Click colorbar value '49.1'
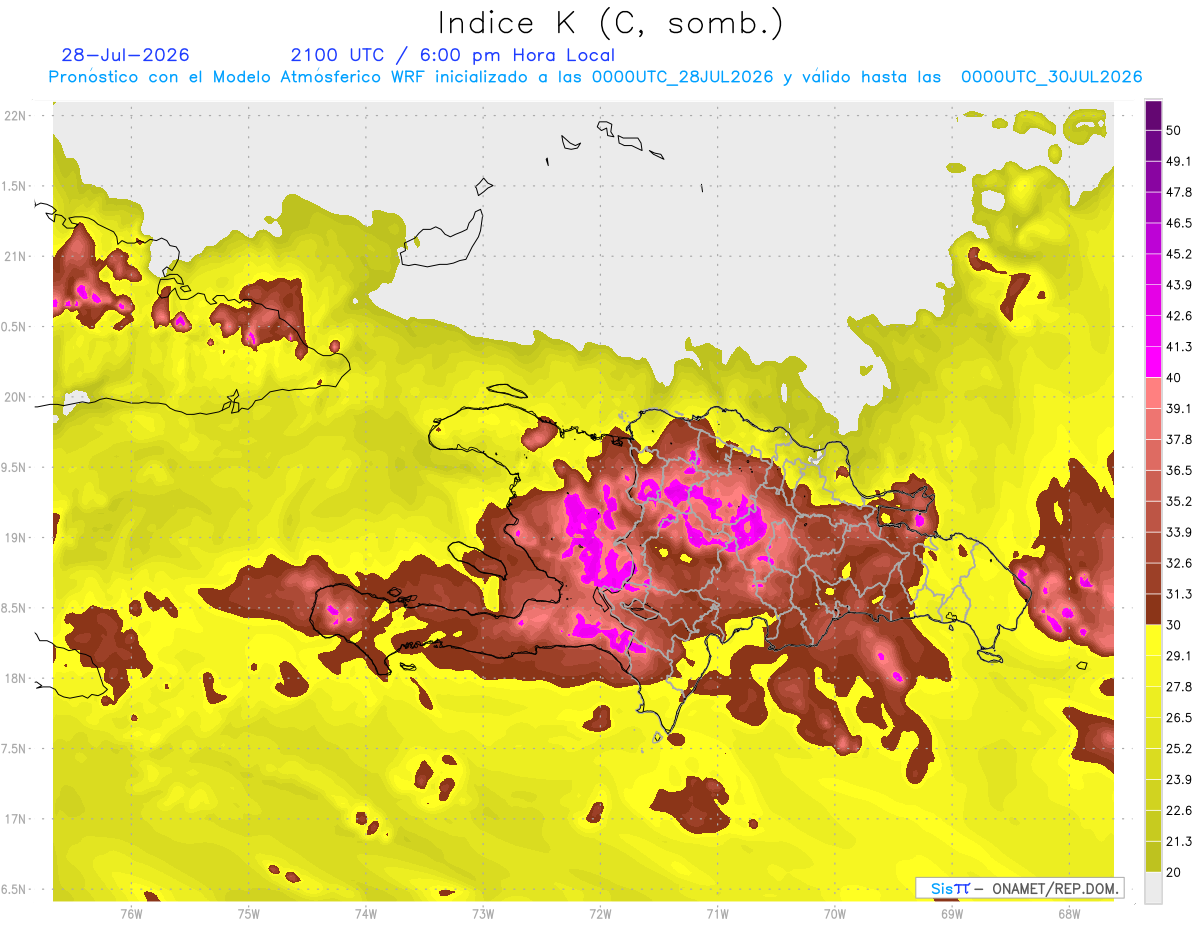1200x927 pixels. click(1179, 161)
